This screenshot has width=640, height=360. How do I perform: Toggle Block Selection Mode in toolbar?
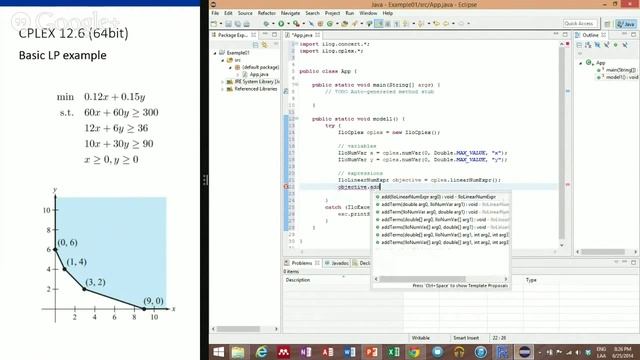(x=388, y=24)
